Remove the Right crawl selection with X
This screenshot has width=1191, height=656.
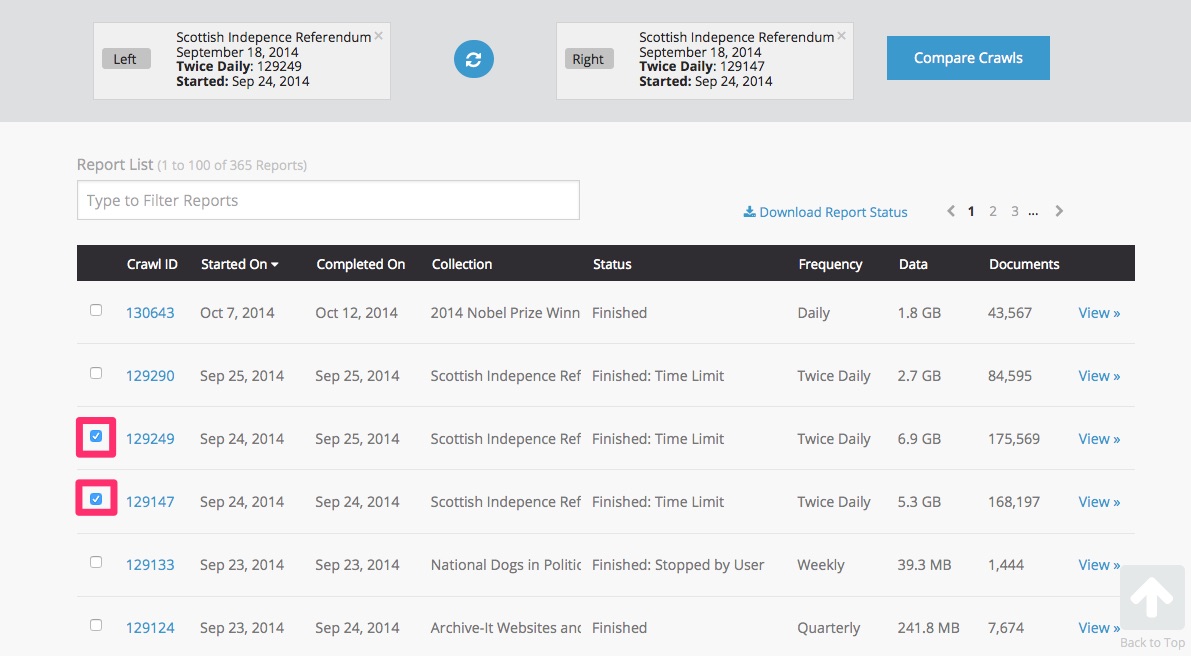coord(841,36)
